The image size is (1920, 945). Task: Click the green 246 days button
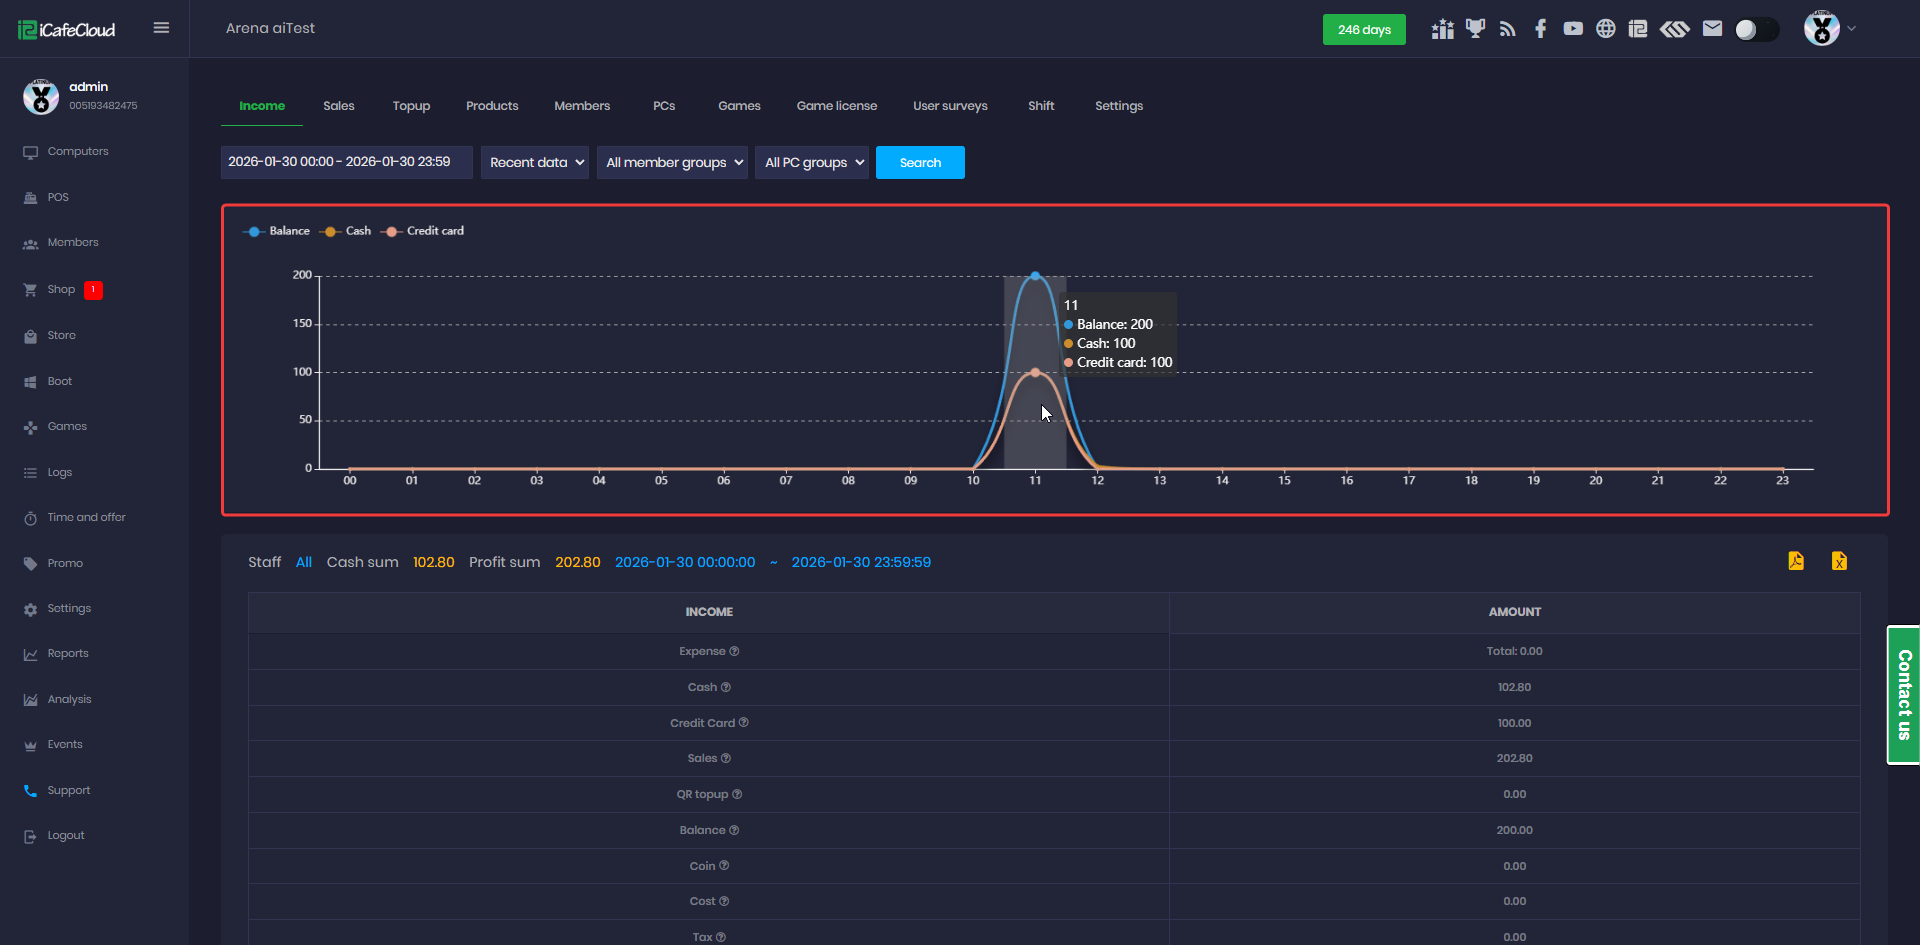pos(1364,30)
